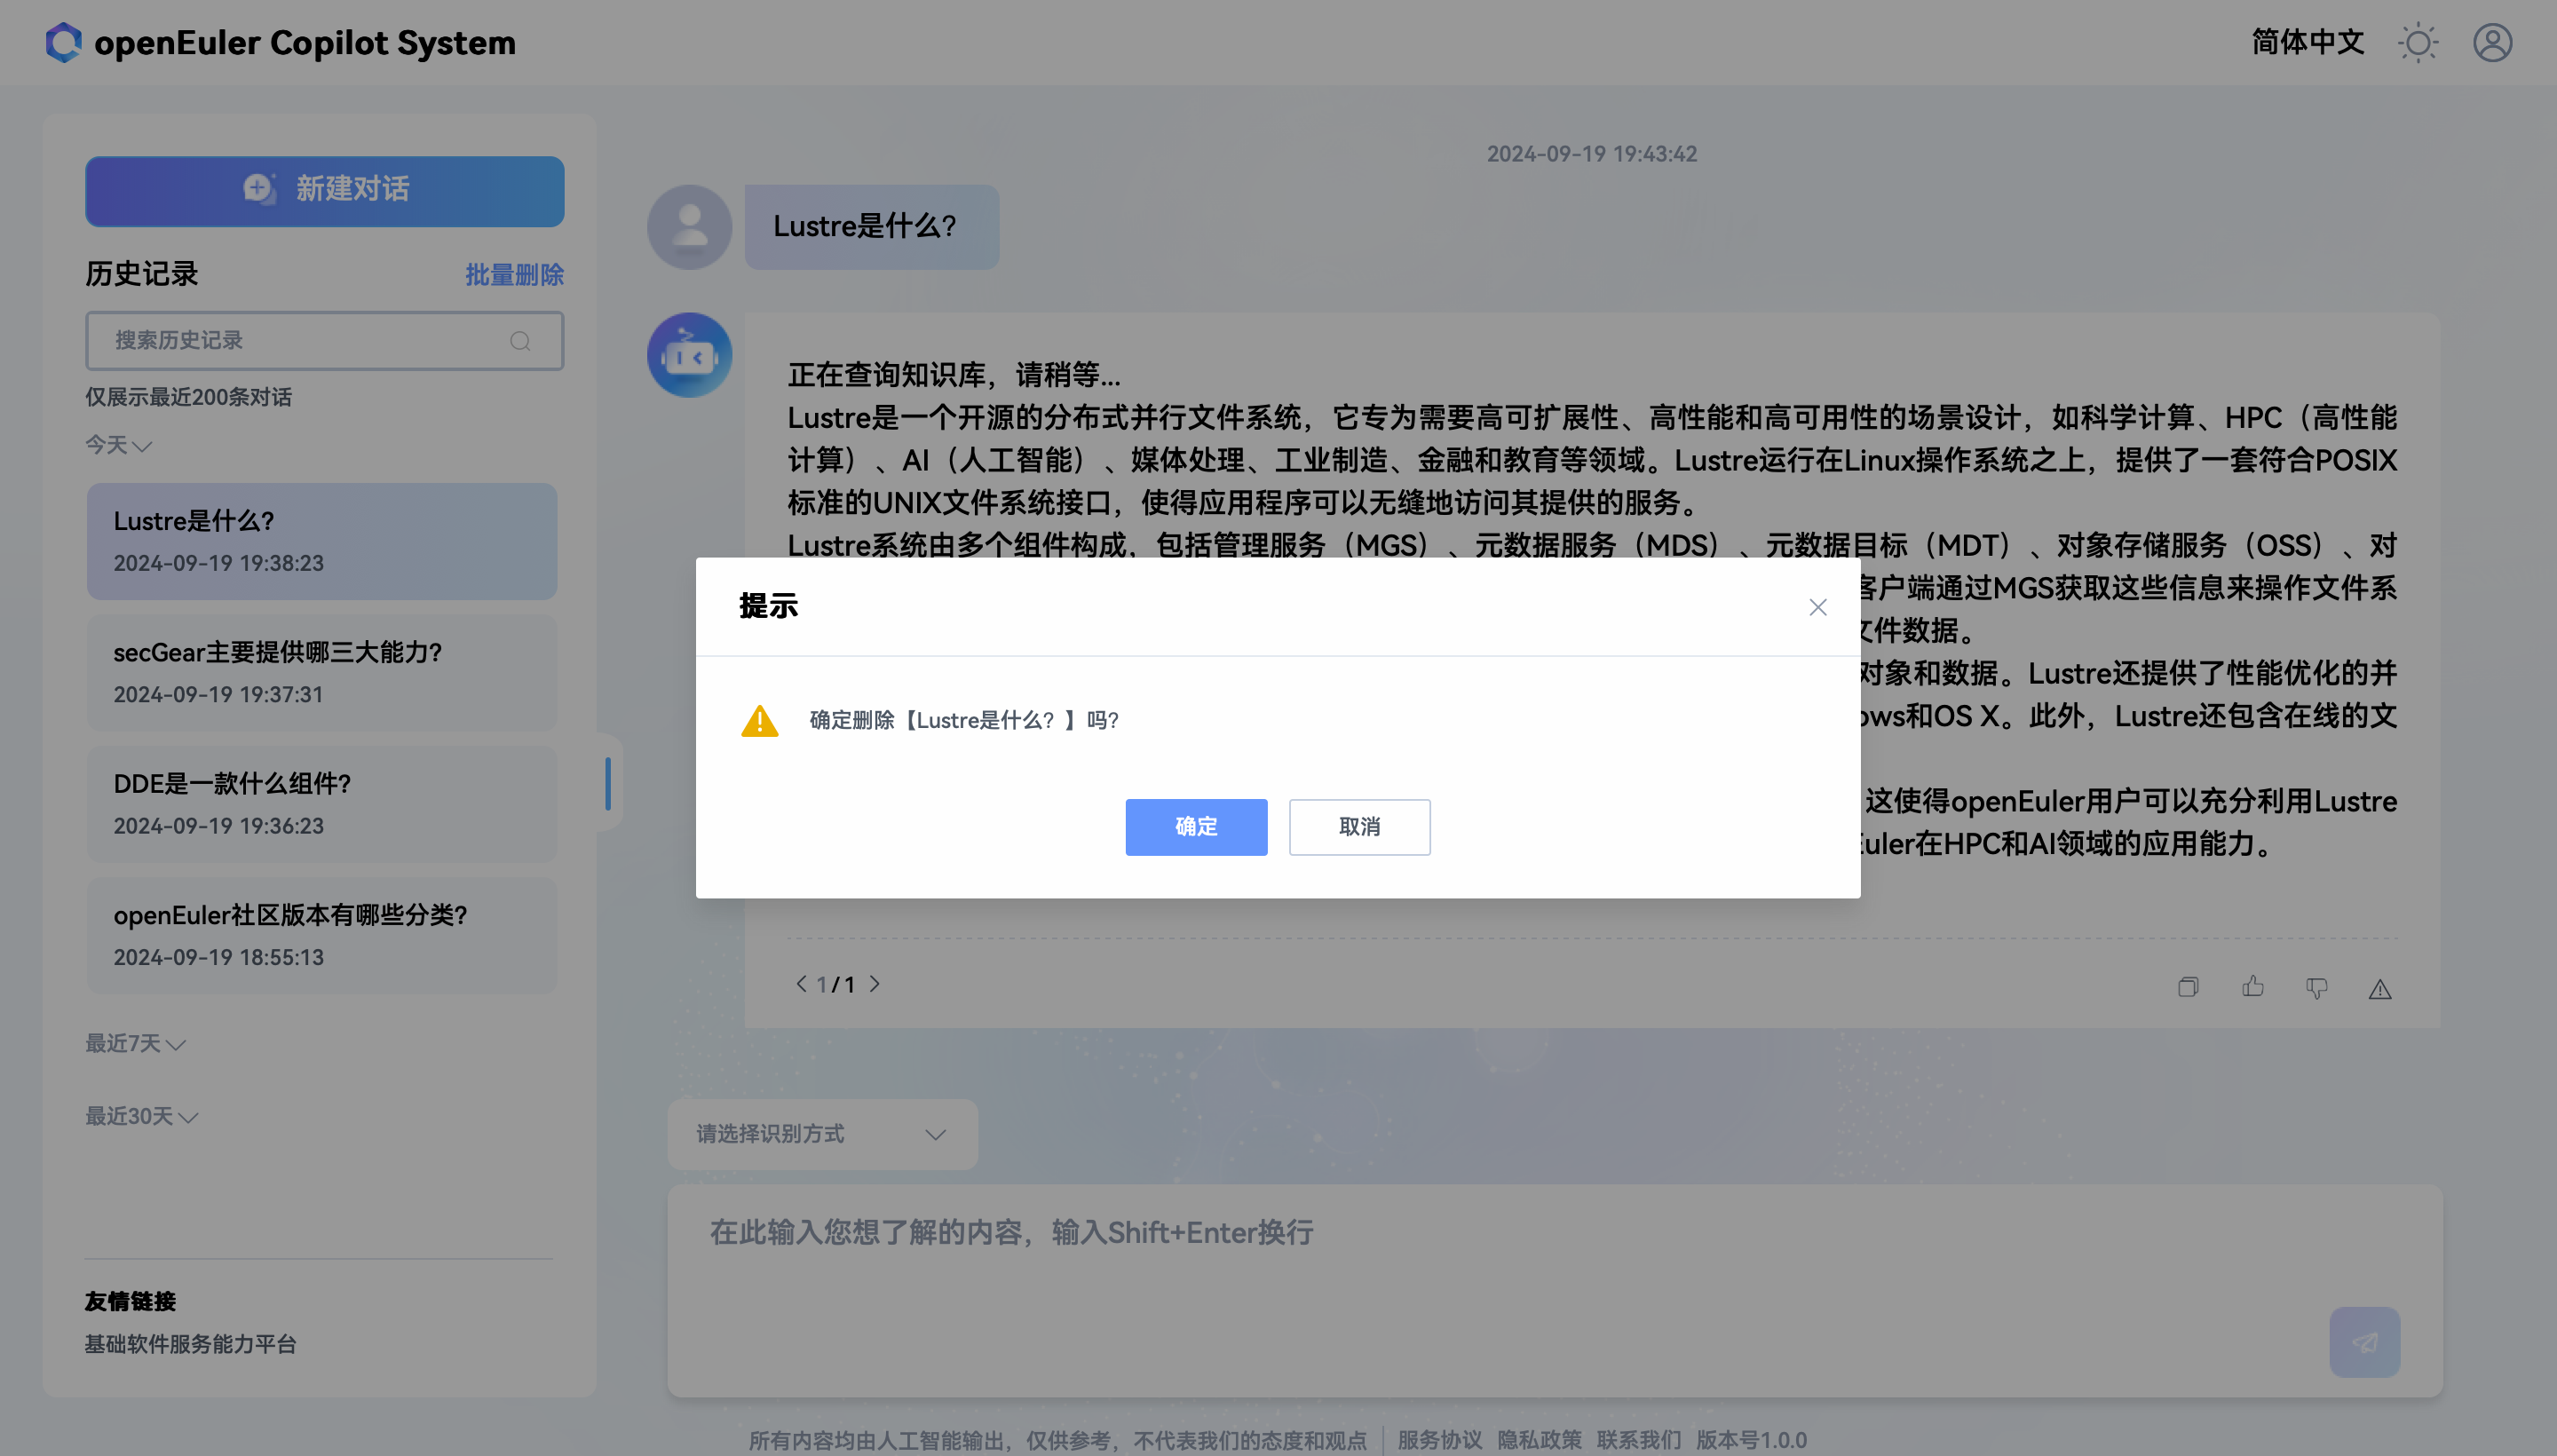The height and width of the screenshot is (1456, 2557).
Task: Confirm deletion with the 确定 button
Action: [1196, 826]
